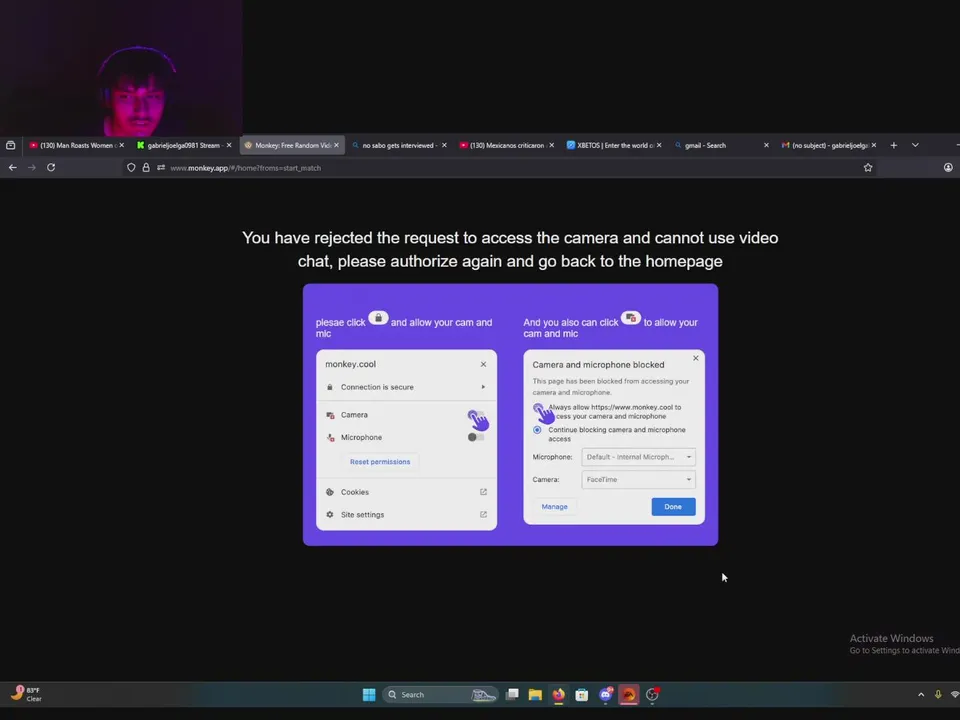Screen dimensions: 960x720
Task: Go back to the previous page
Action: [13, 167]
